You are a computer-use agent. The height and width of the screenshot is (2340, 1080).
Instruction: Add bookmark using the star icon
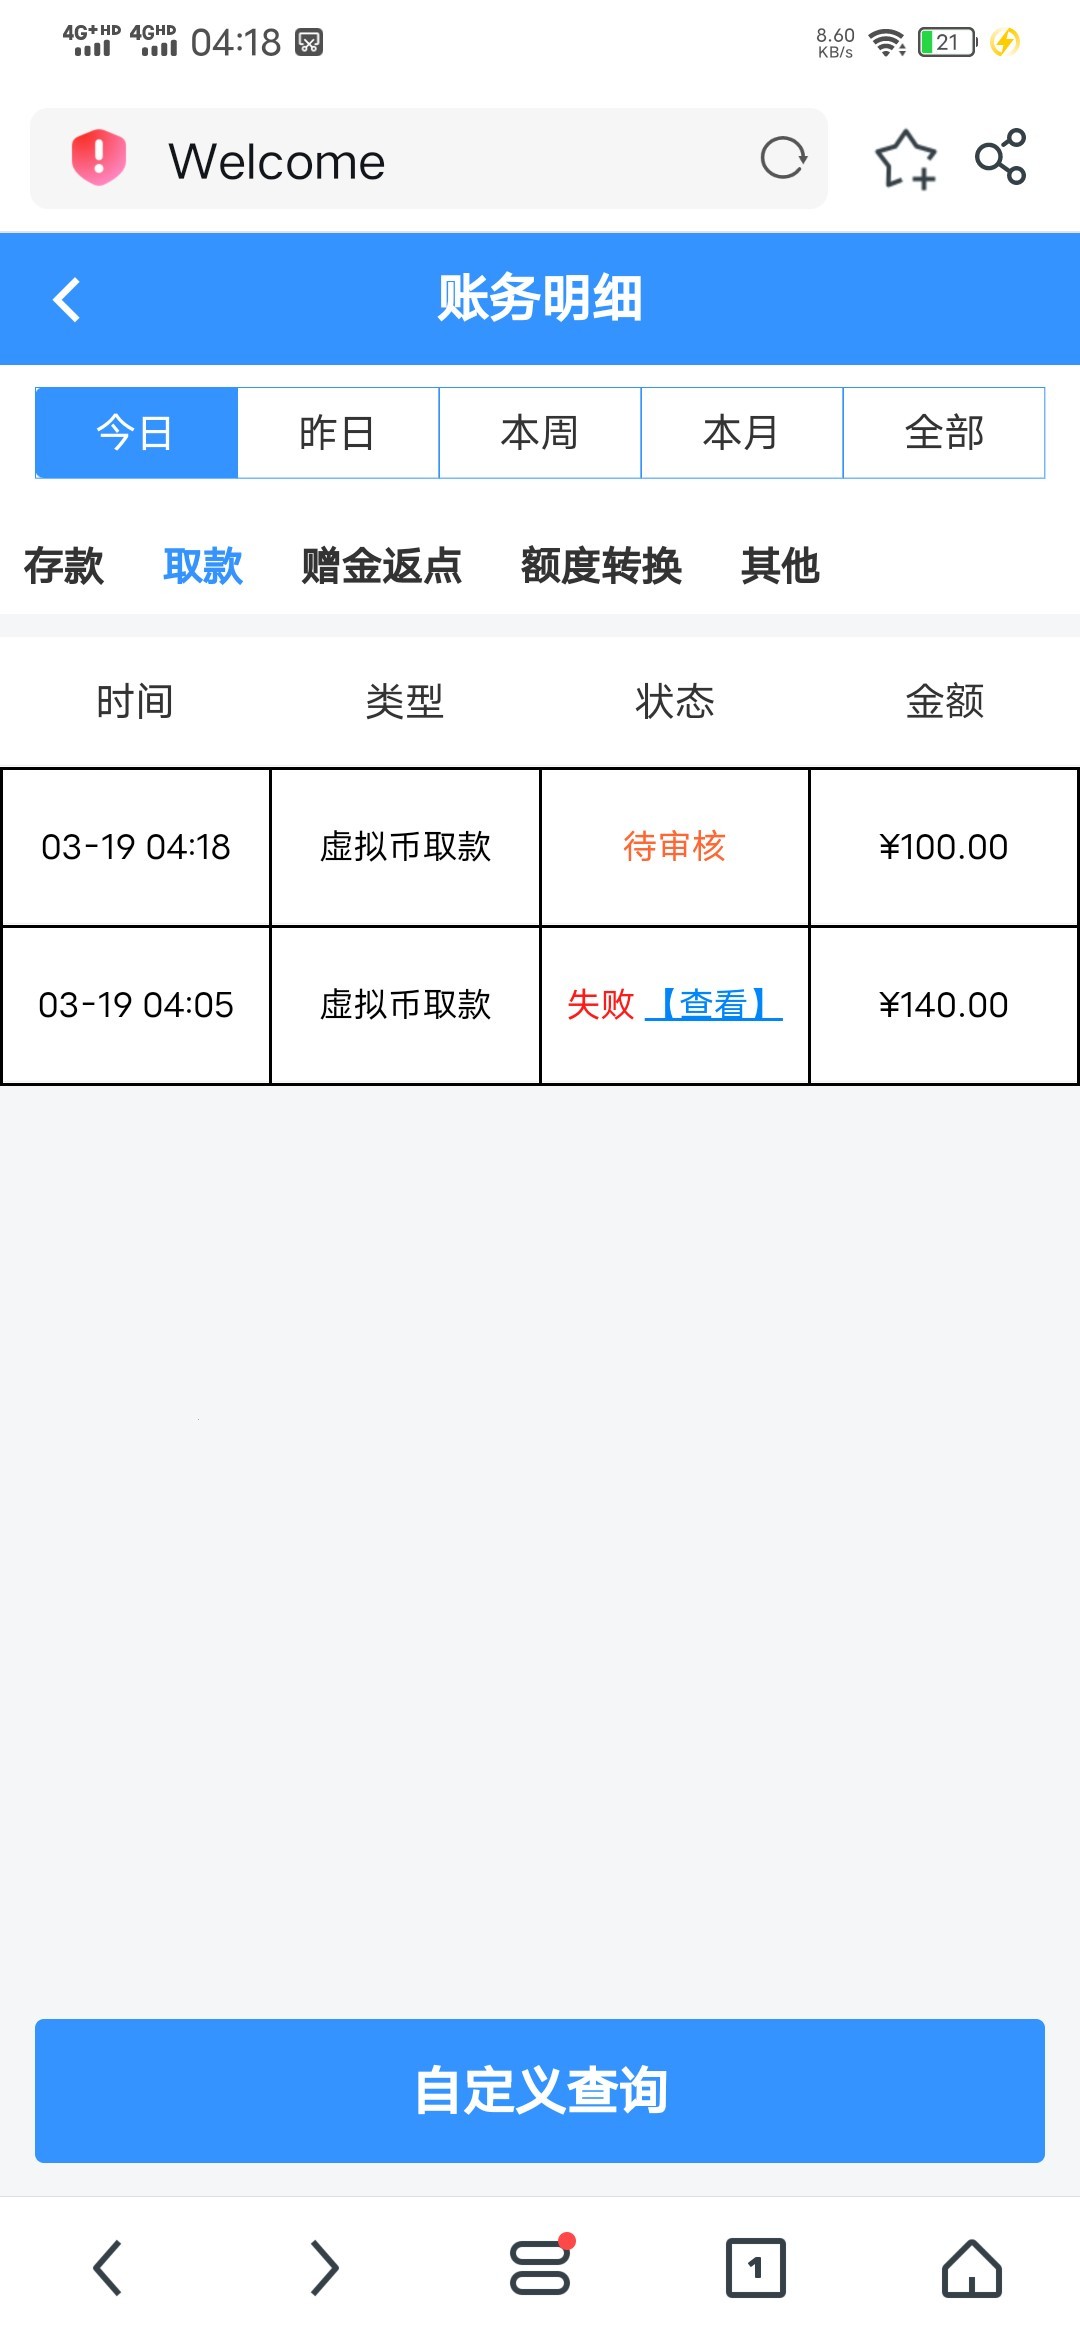[x=905, y=158]
